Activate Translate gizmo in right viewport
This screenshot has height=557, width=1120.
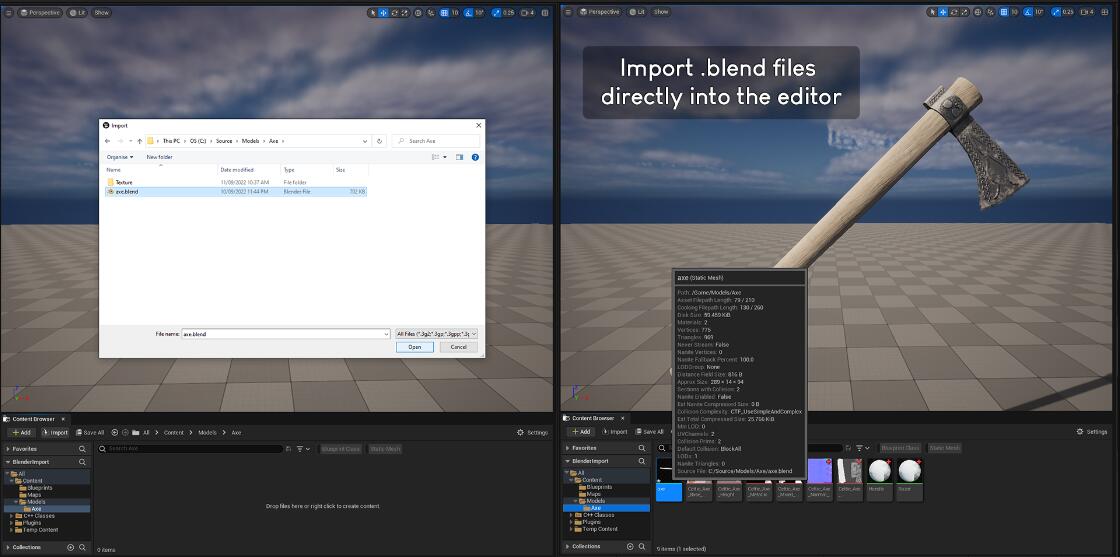[x=943, y=12]
